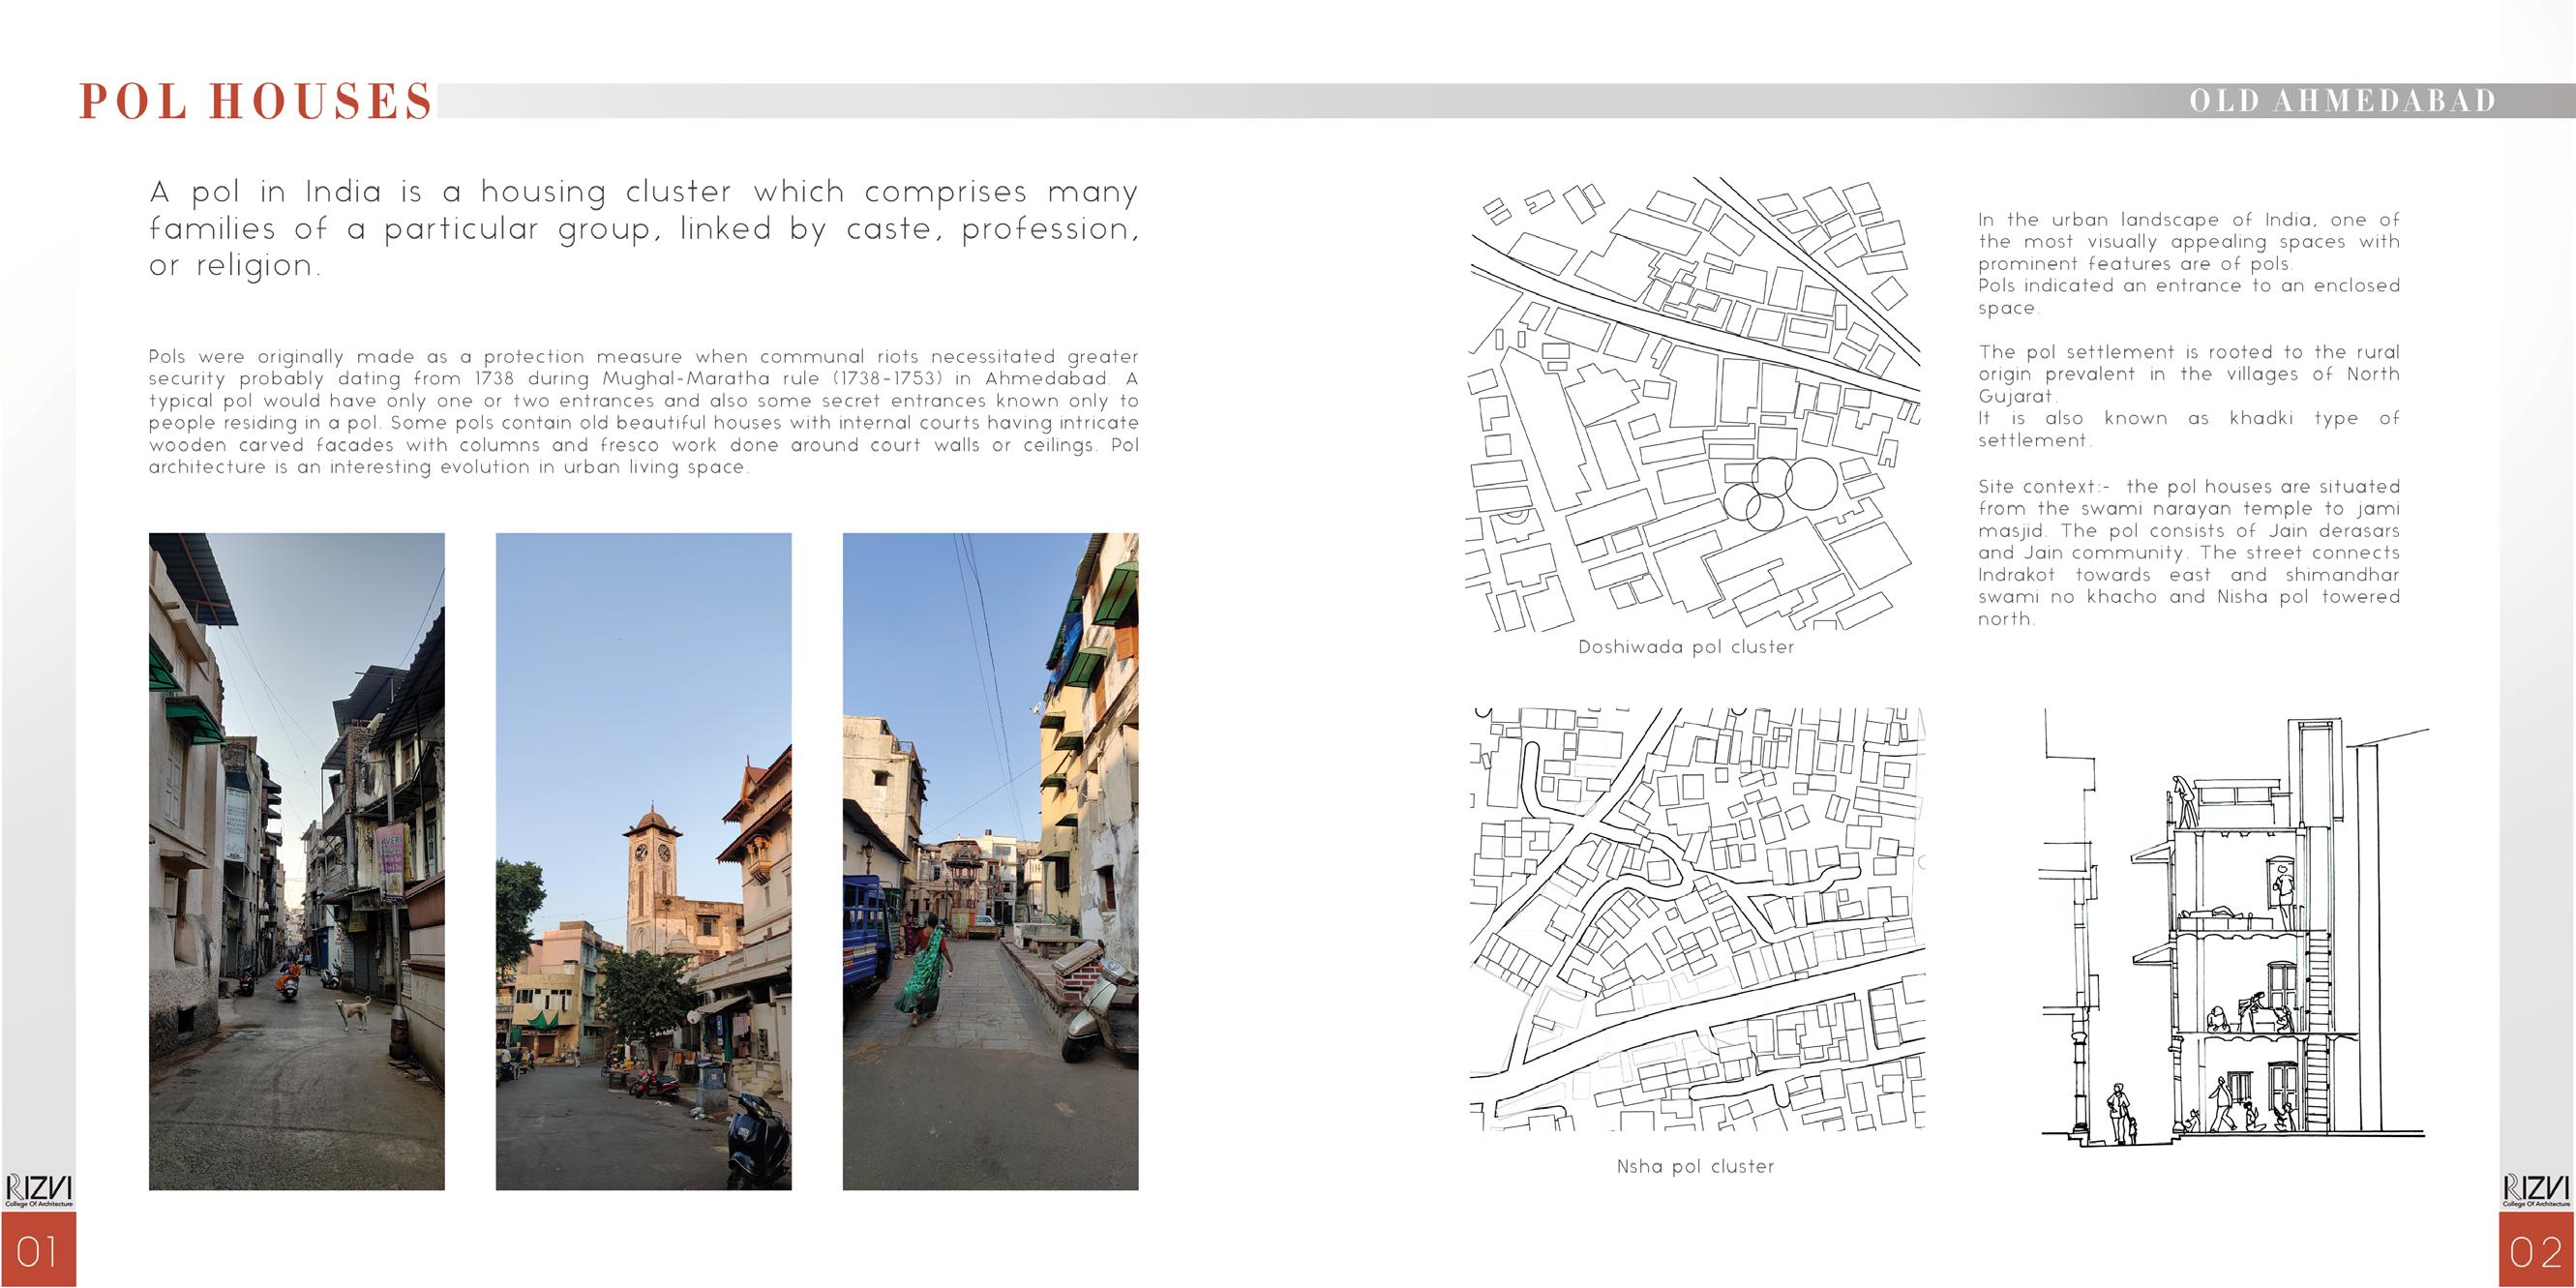Select the Nsha pol cluster map
The width and height of the screenshot is (2576, 1288).
1696,920
